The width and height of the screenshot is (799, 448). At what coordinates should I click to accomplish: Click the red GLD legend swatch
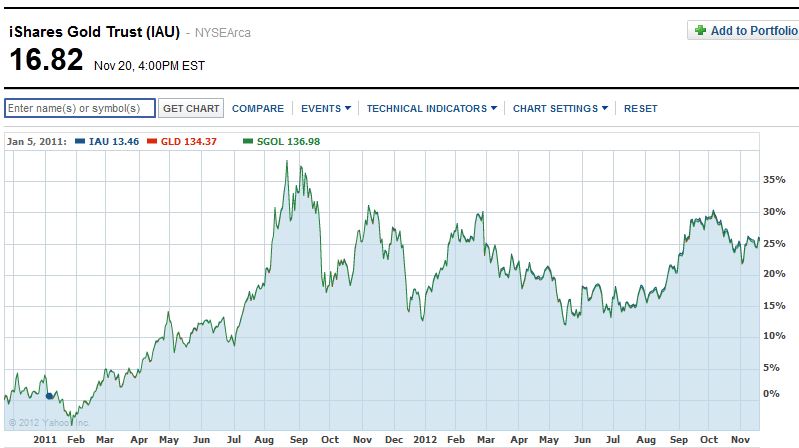pyautogui.click(x=152, y=142)
